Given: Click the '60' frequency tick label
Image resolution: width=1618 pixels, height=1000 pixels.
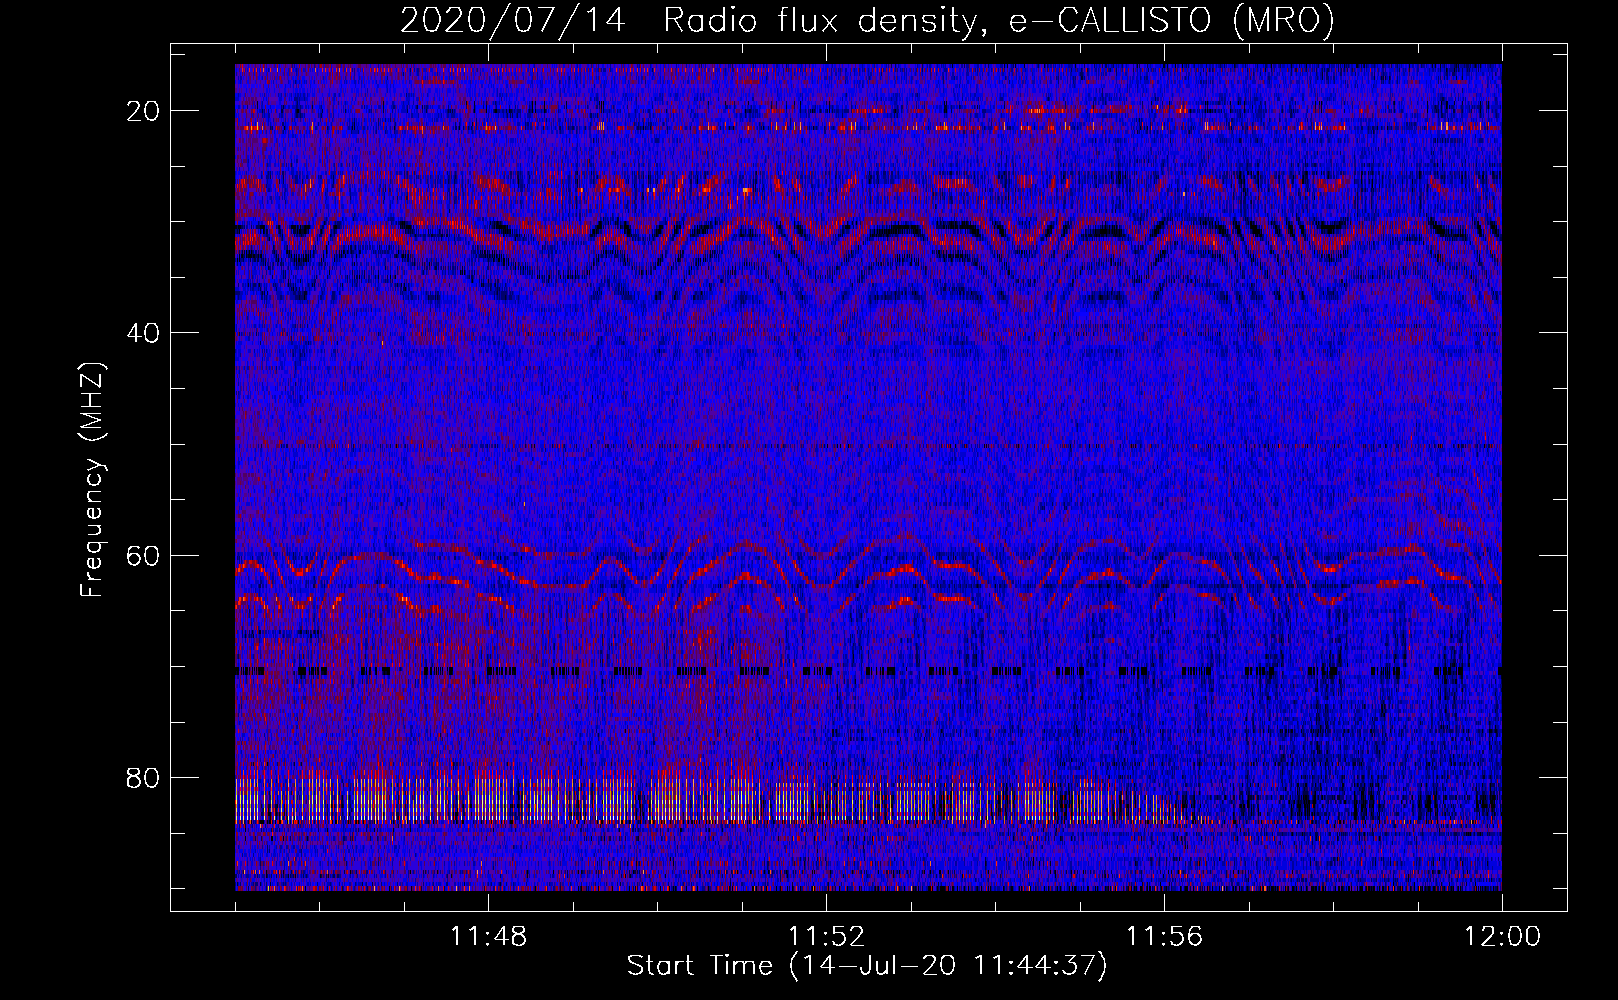Looking at the screenshot, I should pyautogui.click(x=144, y=556).
